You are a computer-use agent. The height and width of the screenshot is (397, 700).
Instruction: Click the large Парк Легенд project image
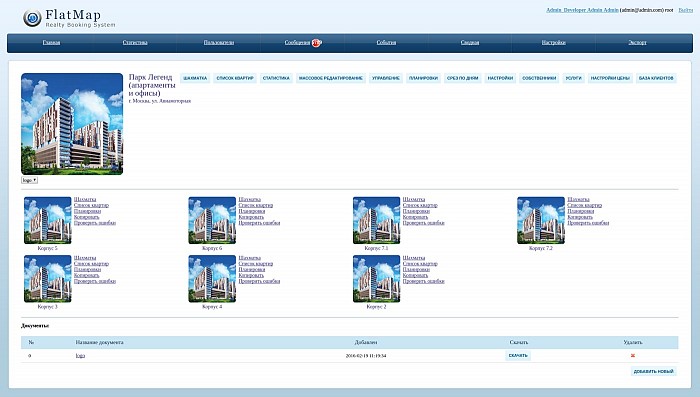tap(72, 124)
